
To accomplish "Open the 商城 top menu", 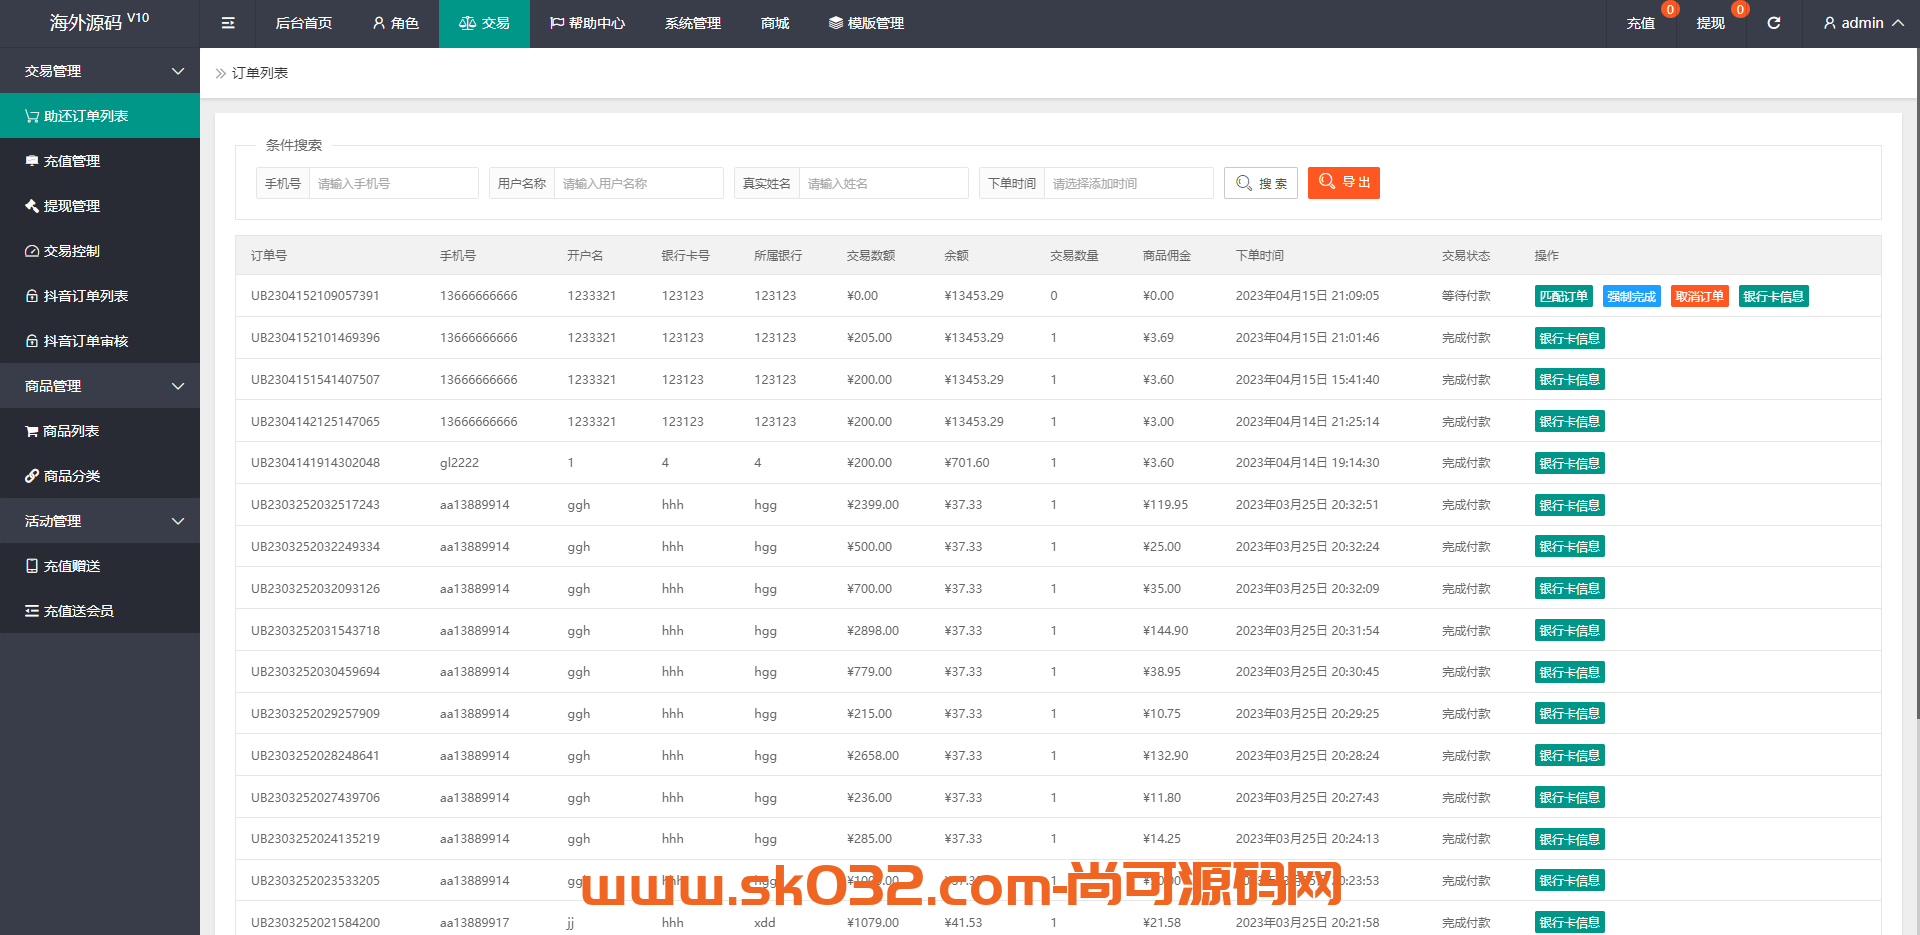I will [x=775, y=23].
